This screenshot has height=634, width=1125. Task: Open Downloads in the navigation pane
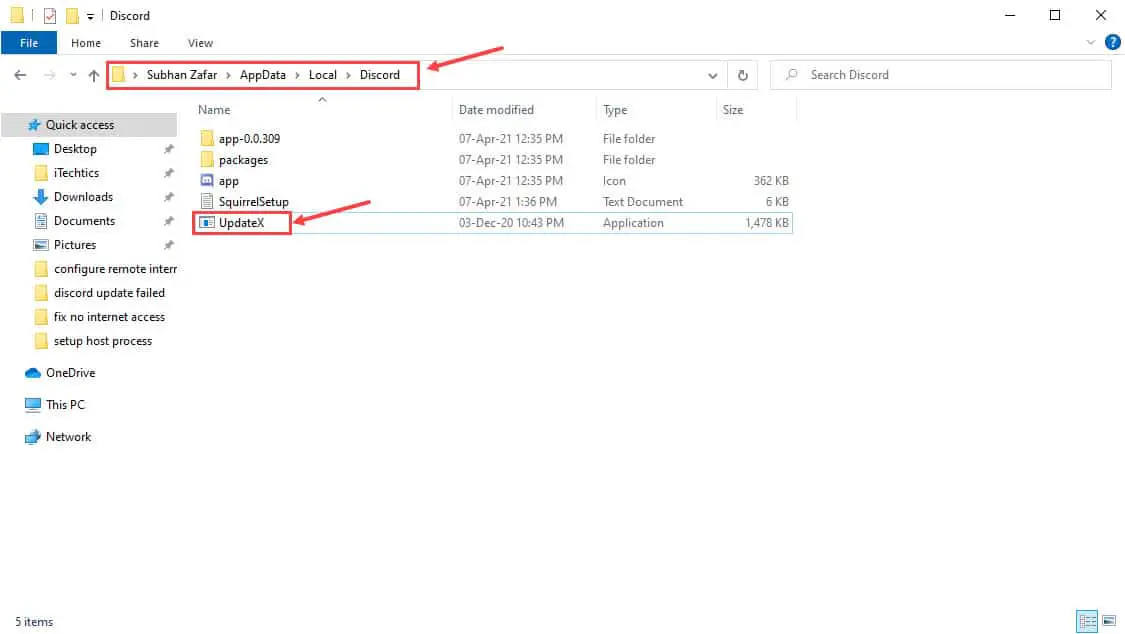click(83, 197)
